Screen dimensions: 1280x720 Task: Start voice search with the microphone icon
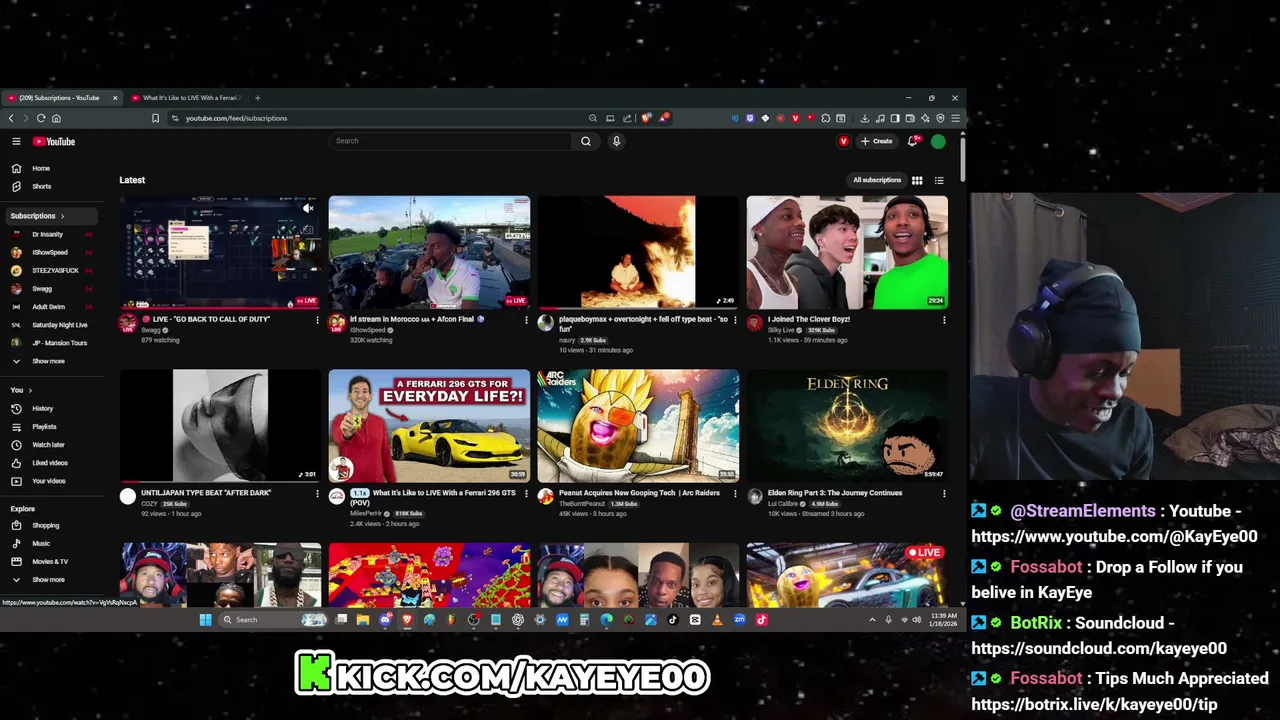click(x=616, y=141)
